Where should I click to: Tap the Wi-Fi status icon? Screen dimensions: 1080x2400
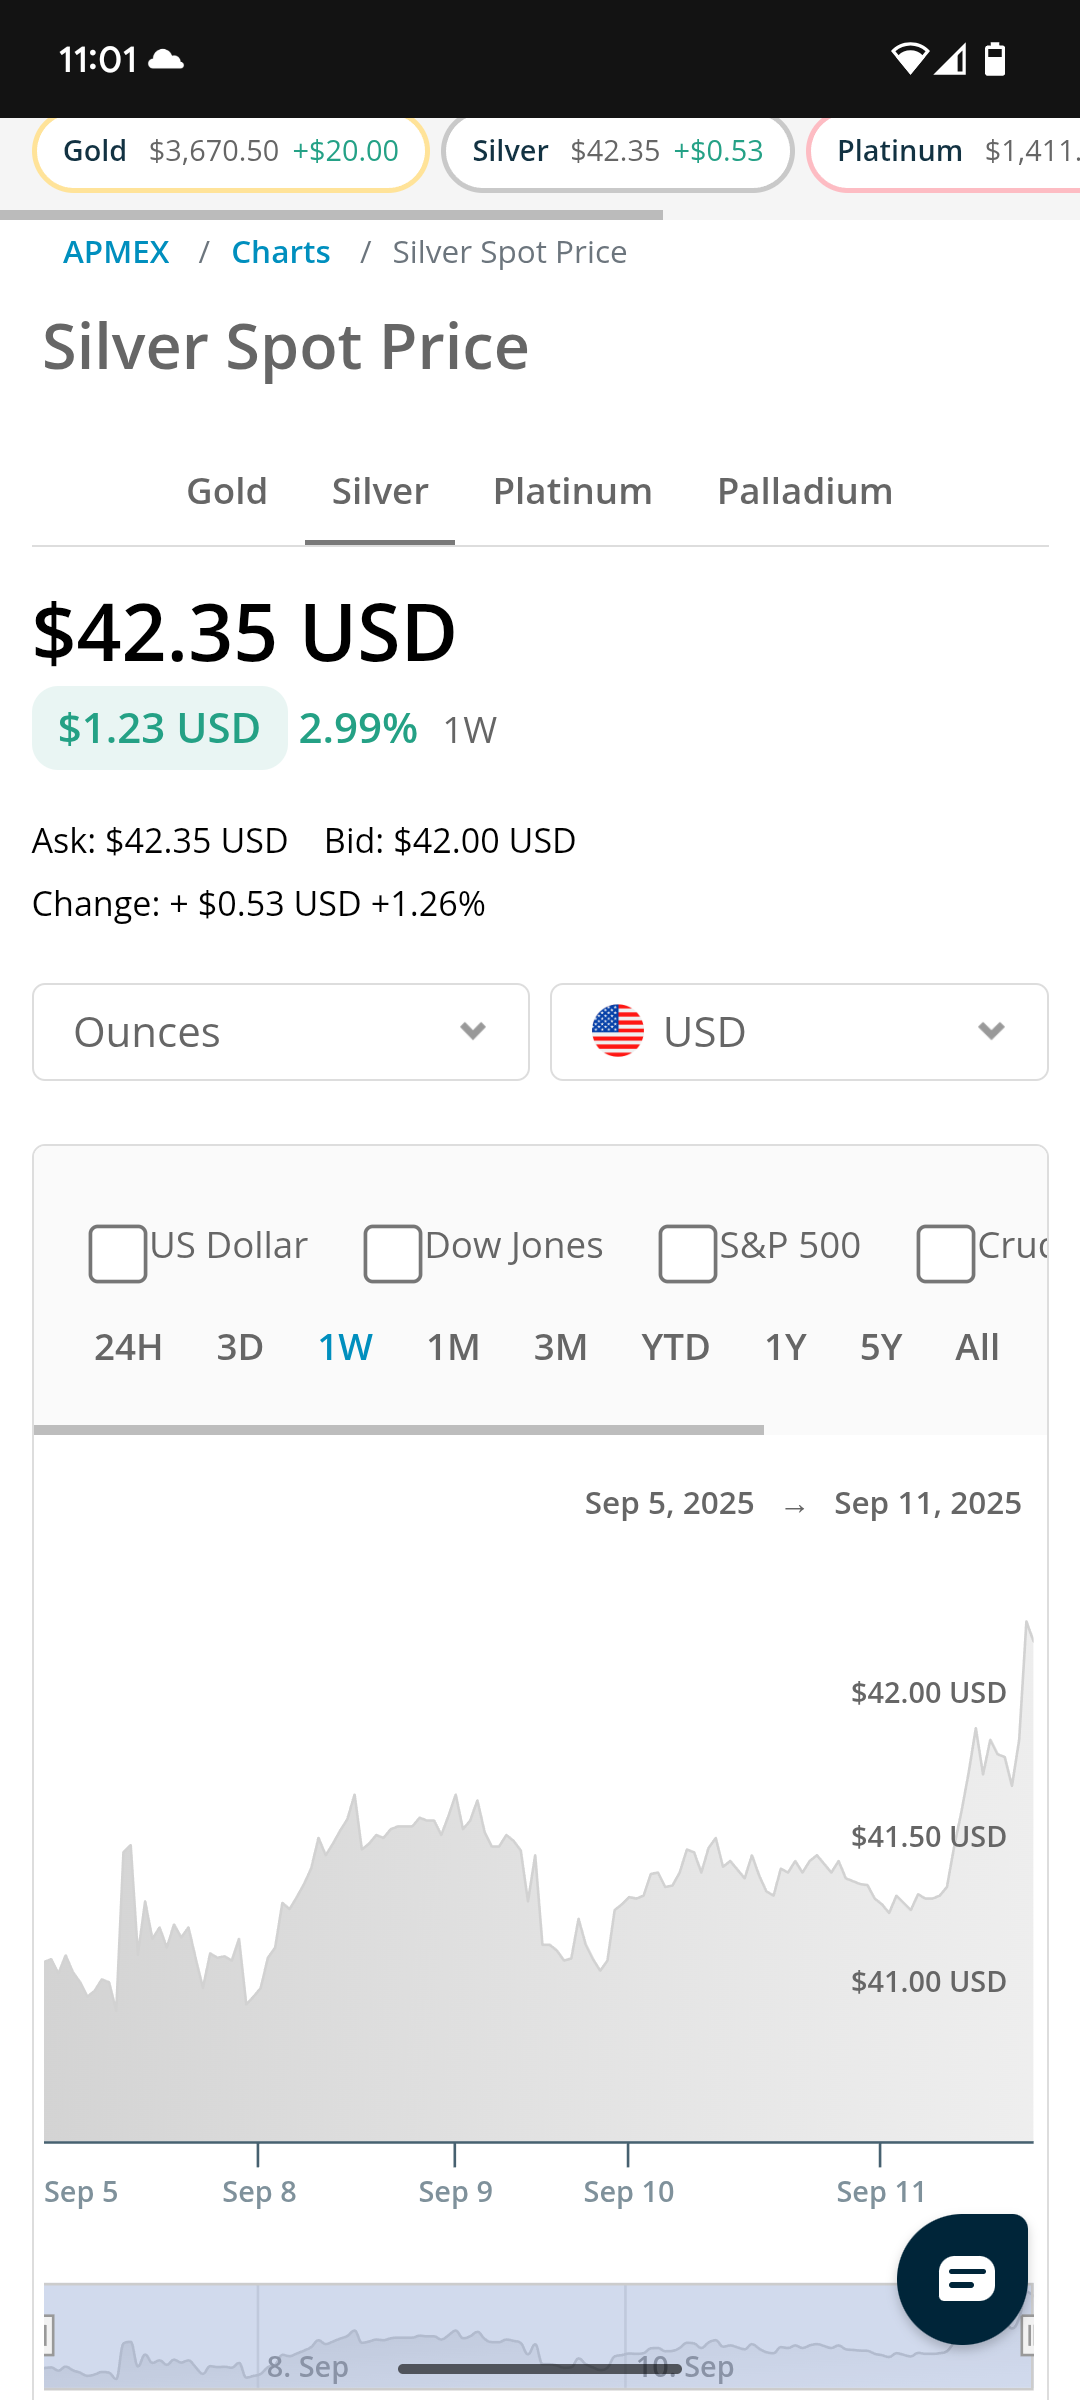tap(909, 59)
